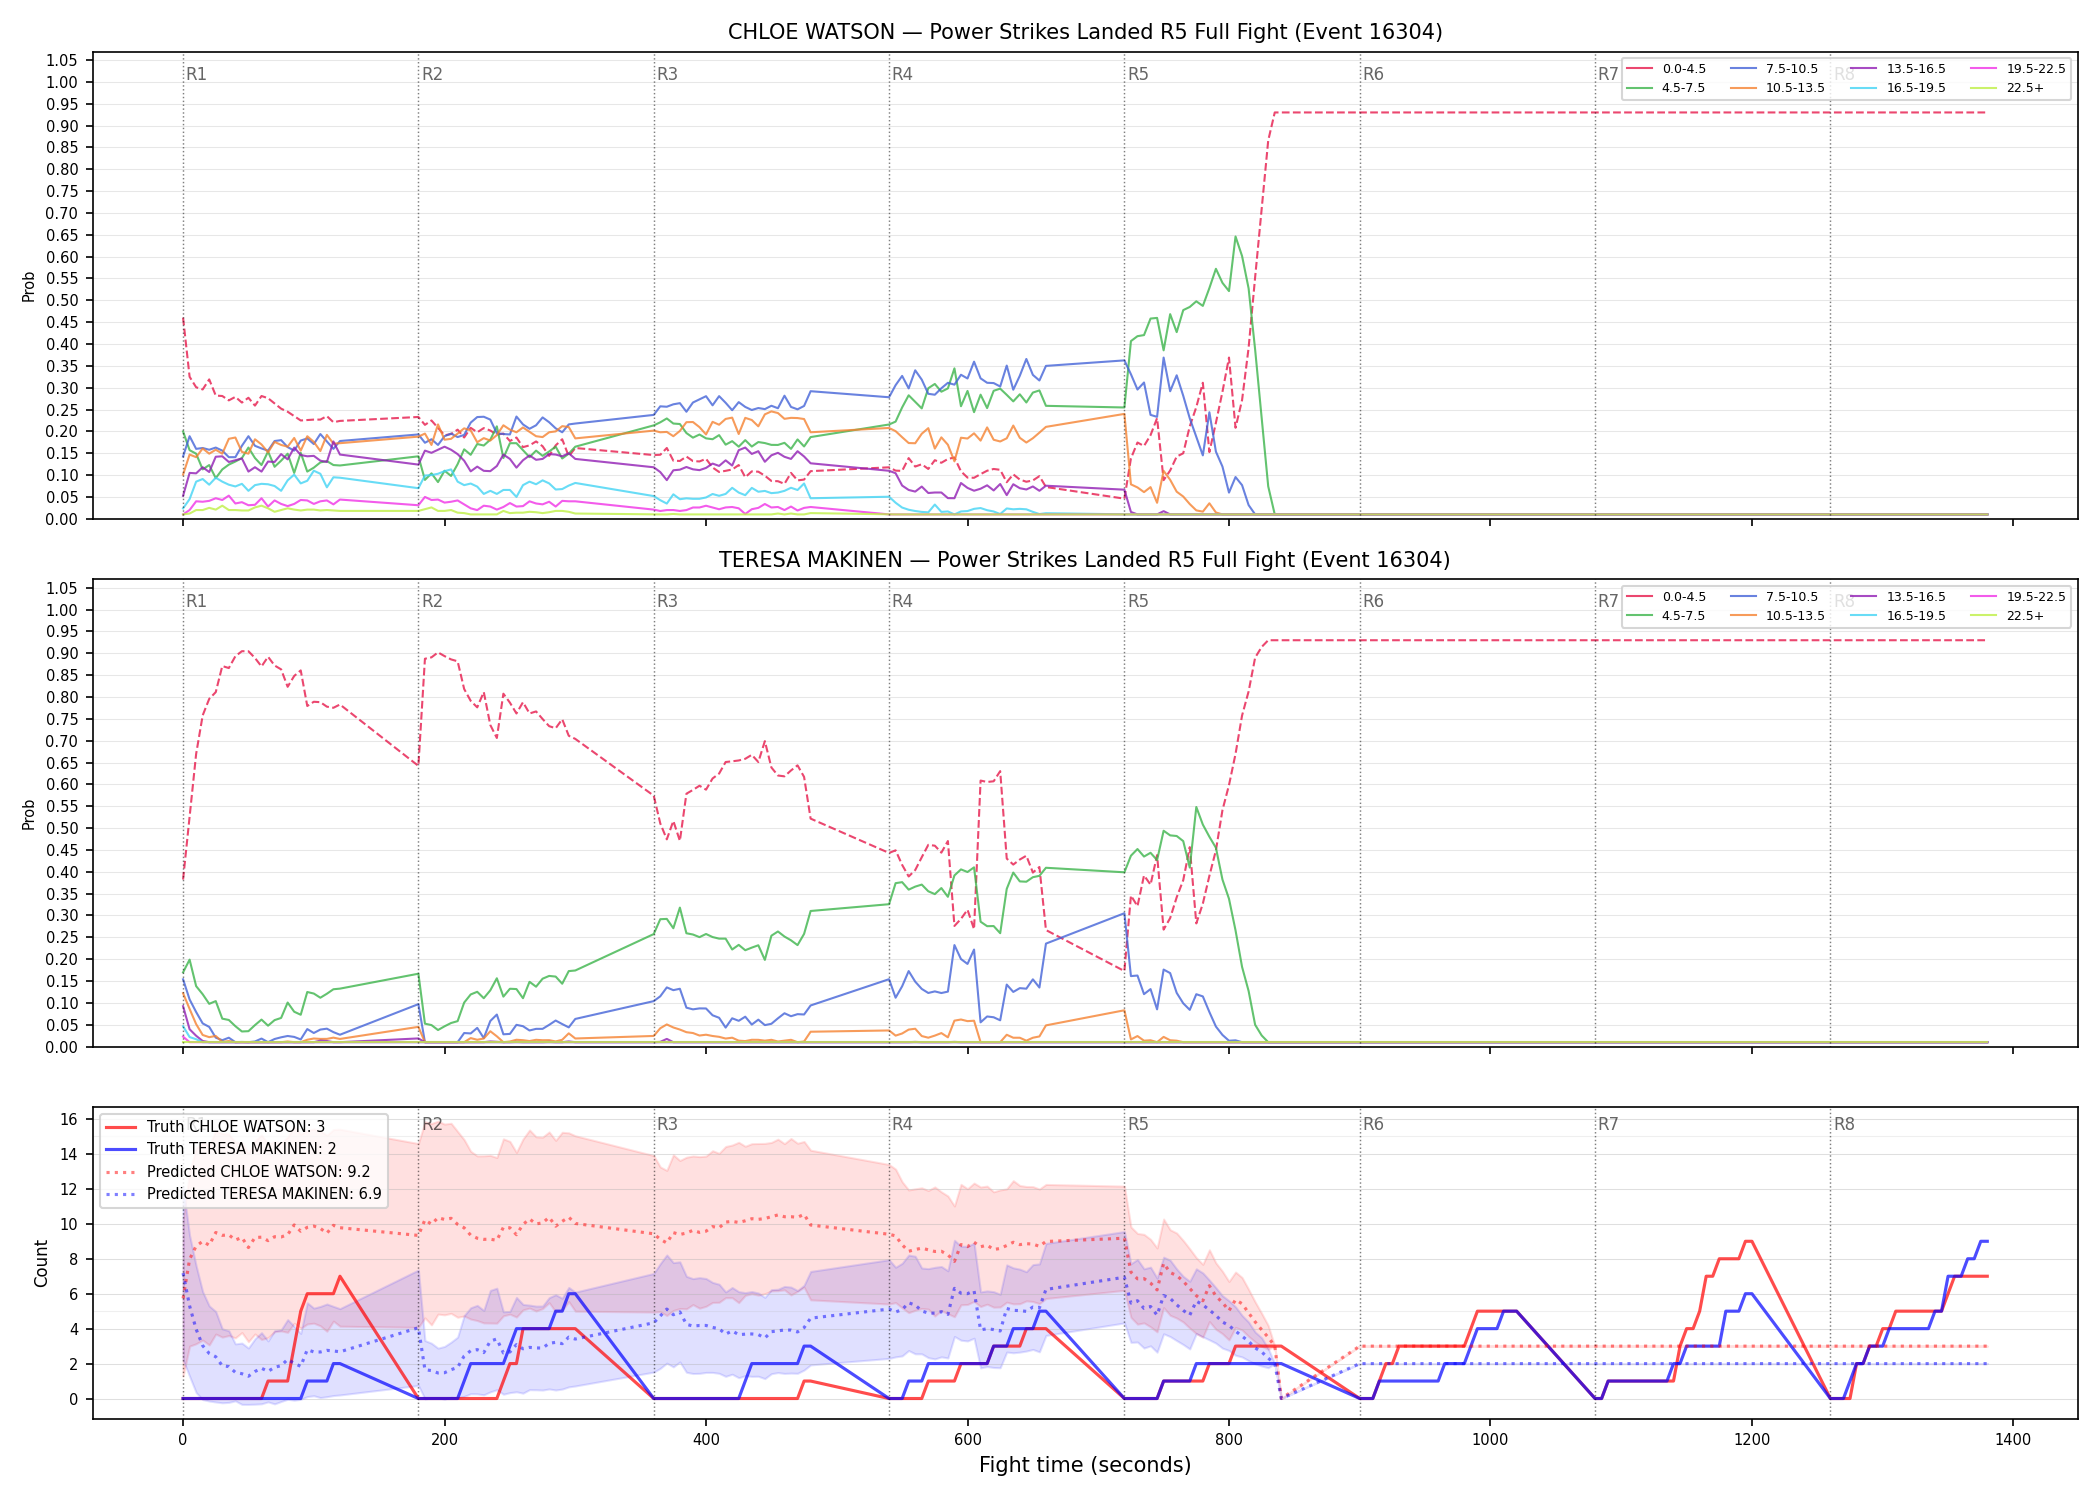Click 'Prob' axis label of the Teresa Makinen chart
Screen dimensions: 2100x1500
[29, 814]
